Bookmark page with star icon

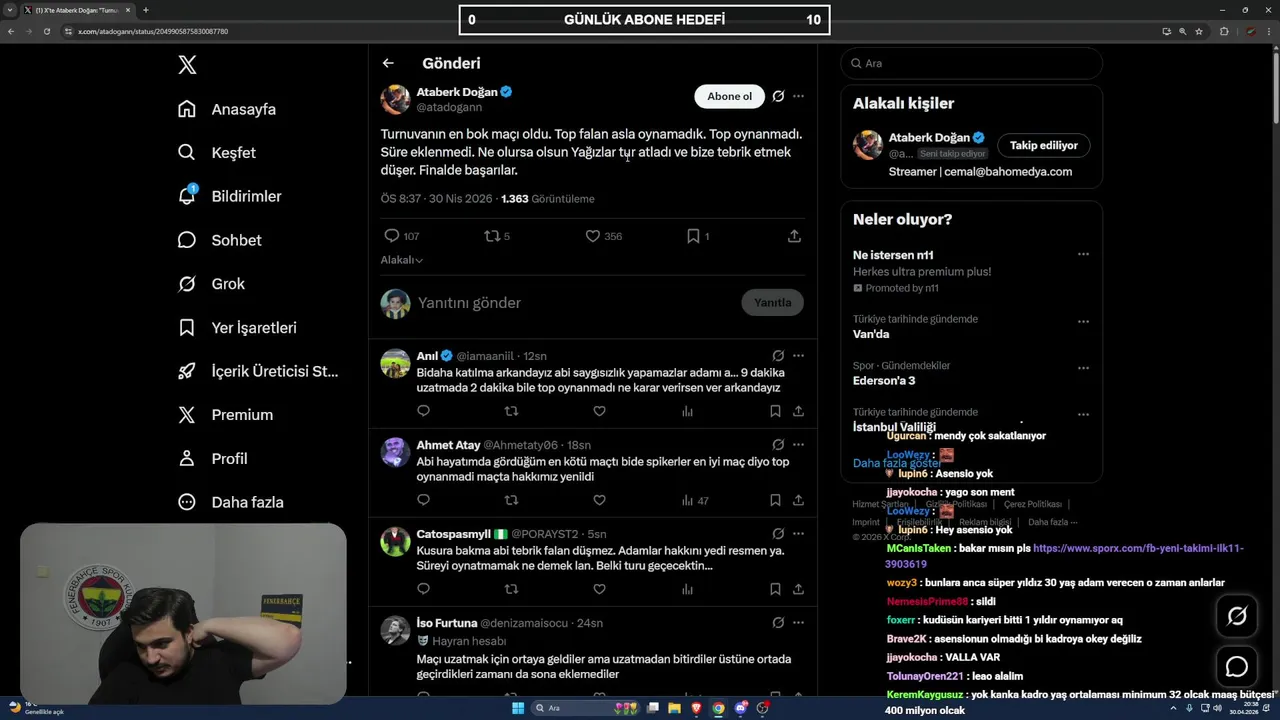click(x=1200, y=31)
